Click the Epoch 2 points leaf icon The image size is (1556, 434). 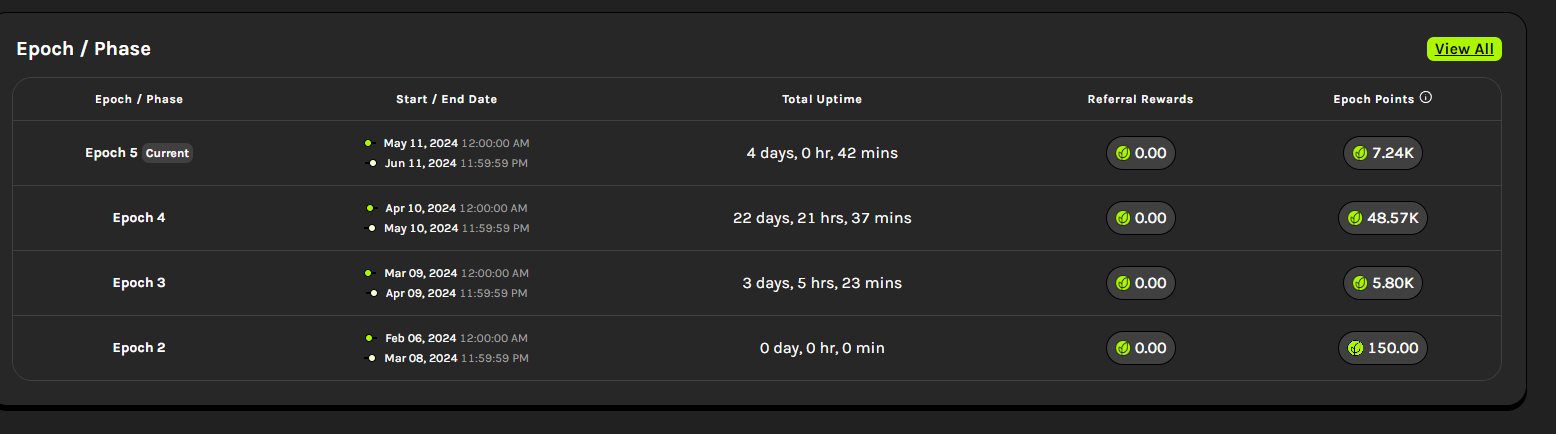pyautogui.click(x=1355, y=348)
